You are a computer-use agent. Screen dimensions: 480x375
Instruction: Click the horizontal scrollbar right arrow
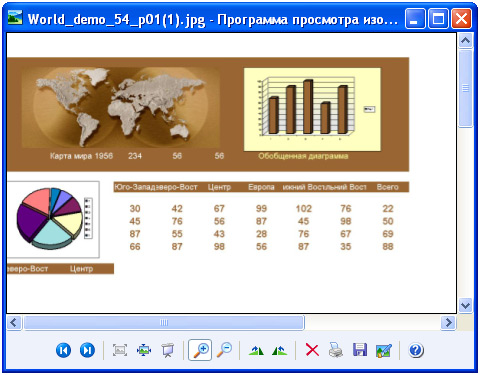[x=449, y=322]
